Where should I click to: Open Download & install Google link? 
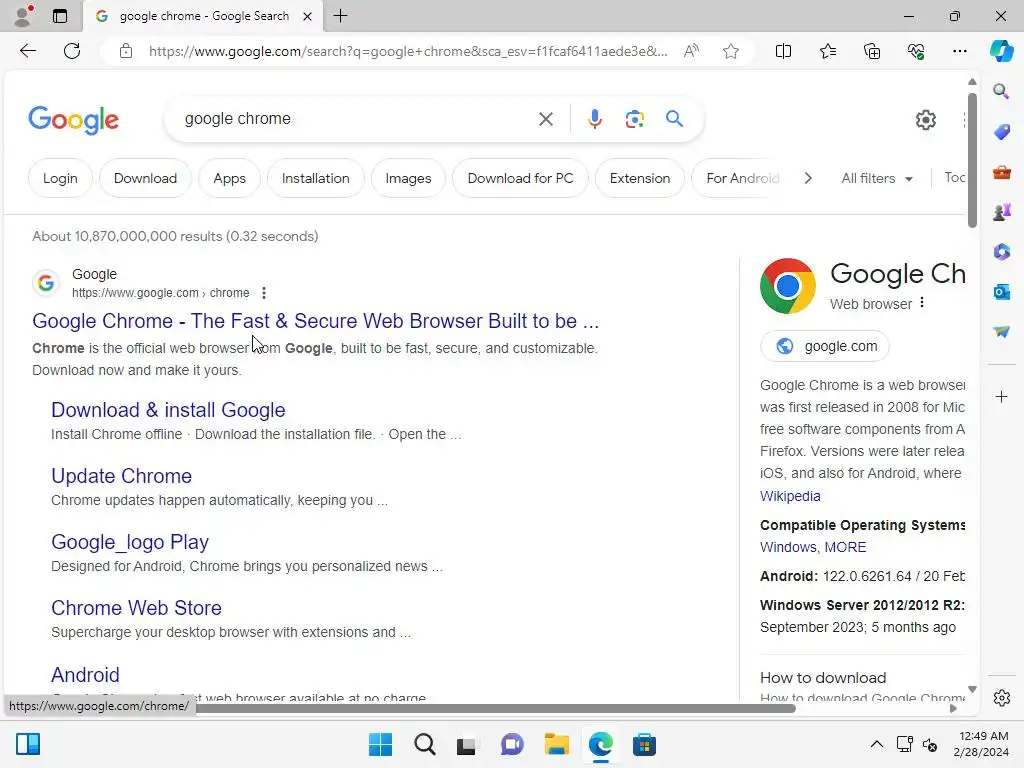click(x=168, y=410)
